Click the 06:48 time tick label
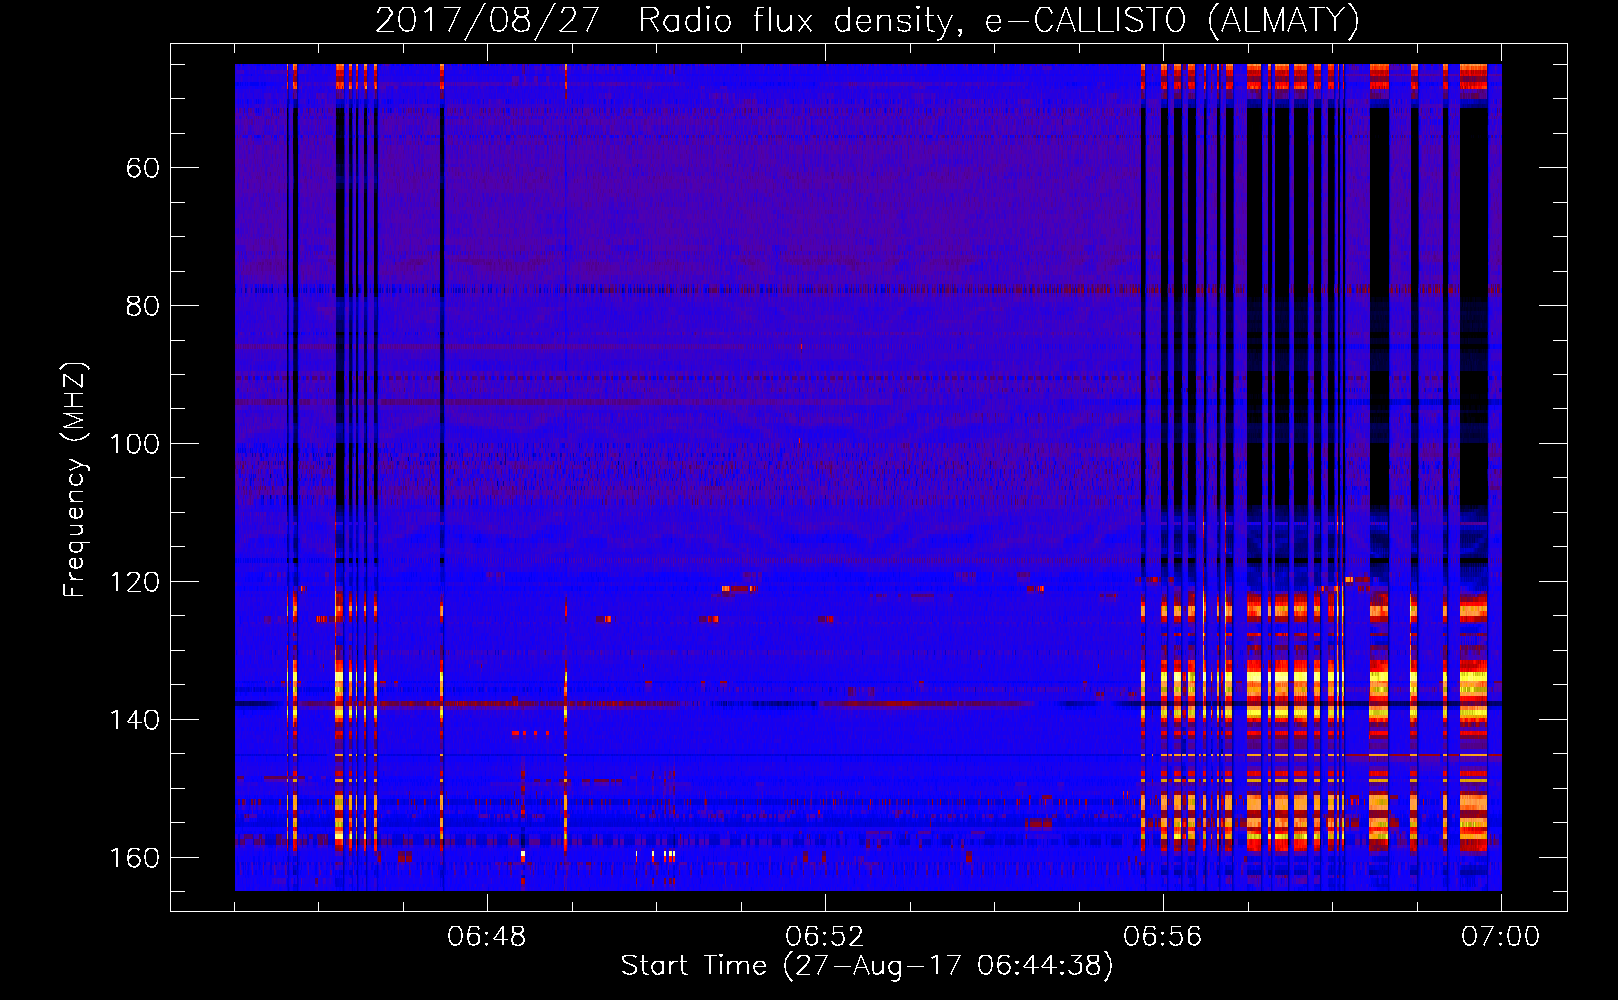Screen dimensions: 1618x1000 point(487,937)
